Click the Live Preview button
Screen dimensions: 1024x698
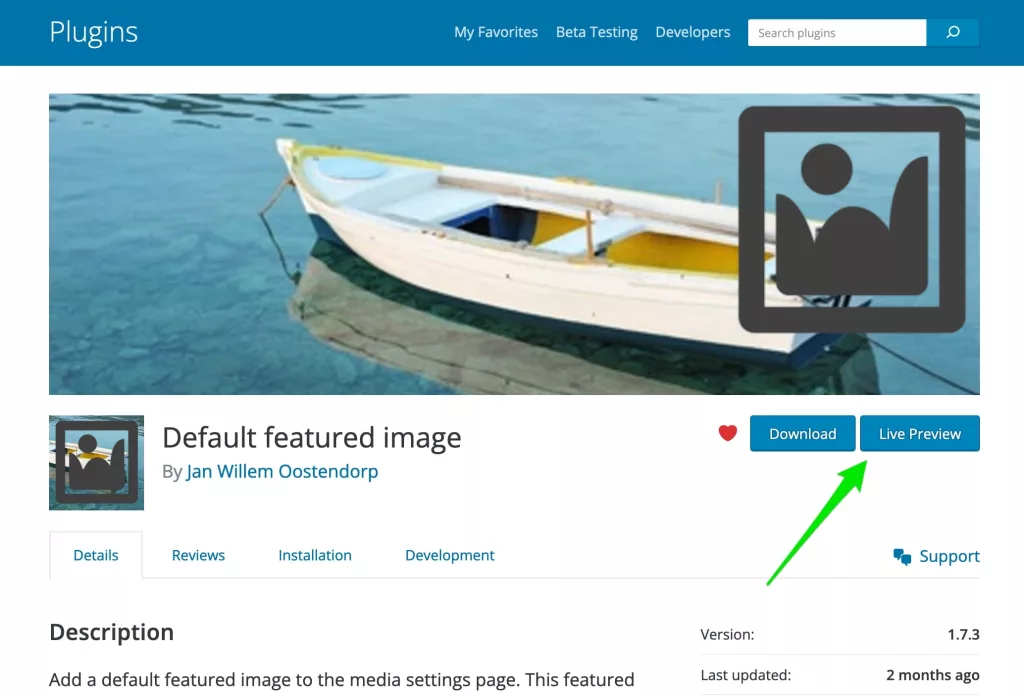coord(920,434)
